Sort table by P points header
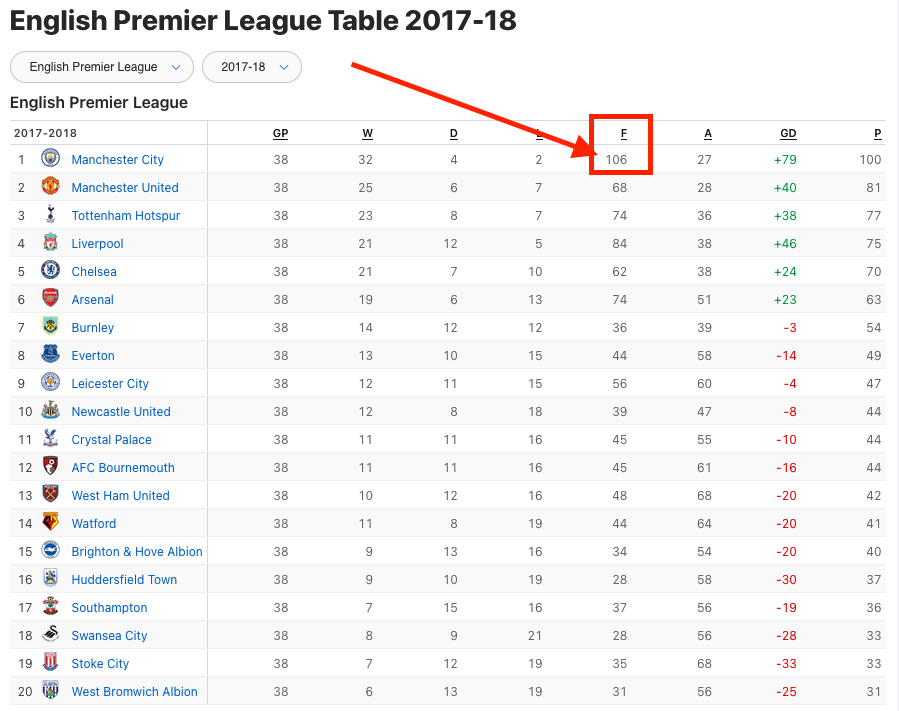Image resolution: width=899 pixels, height=711 pixels. click(x=877, y=134)
